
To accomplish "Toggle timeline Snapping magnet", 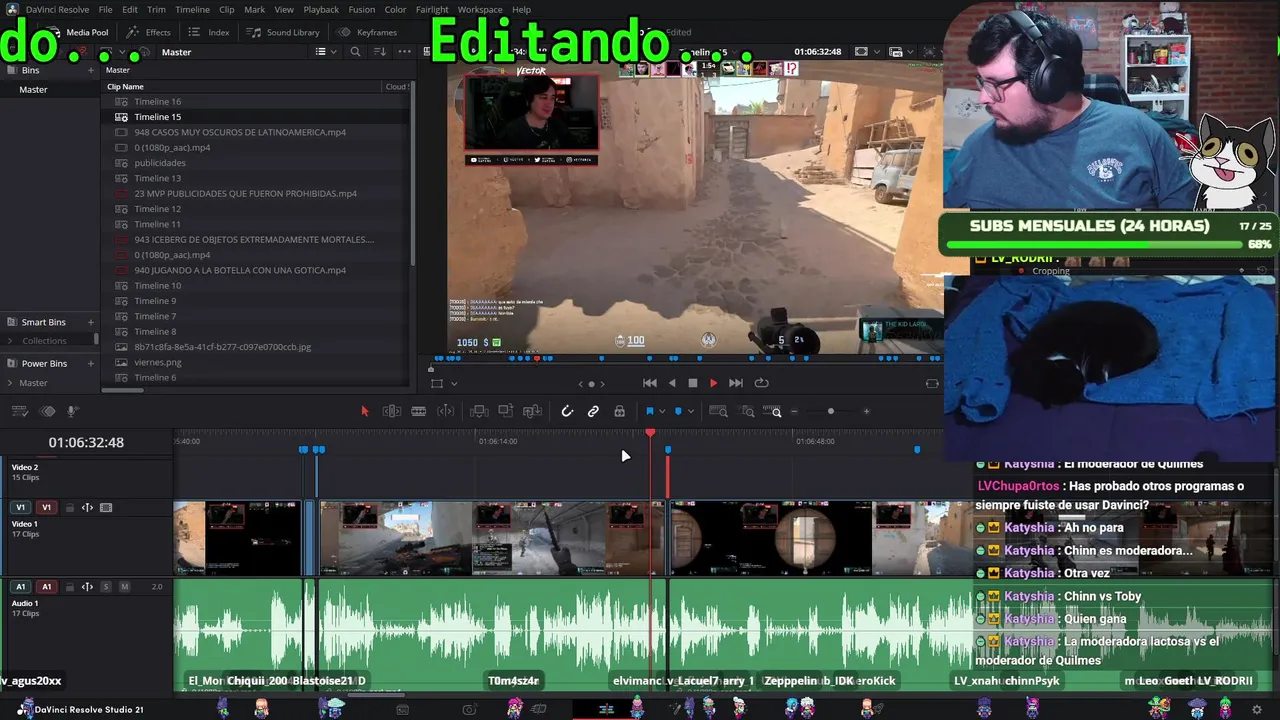I will tap(567, 411).
